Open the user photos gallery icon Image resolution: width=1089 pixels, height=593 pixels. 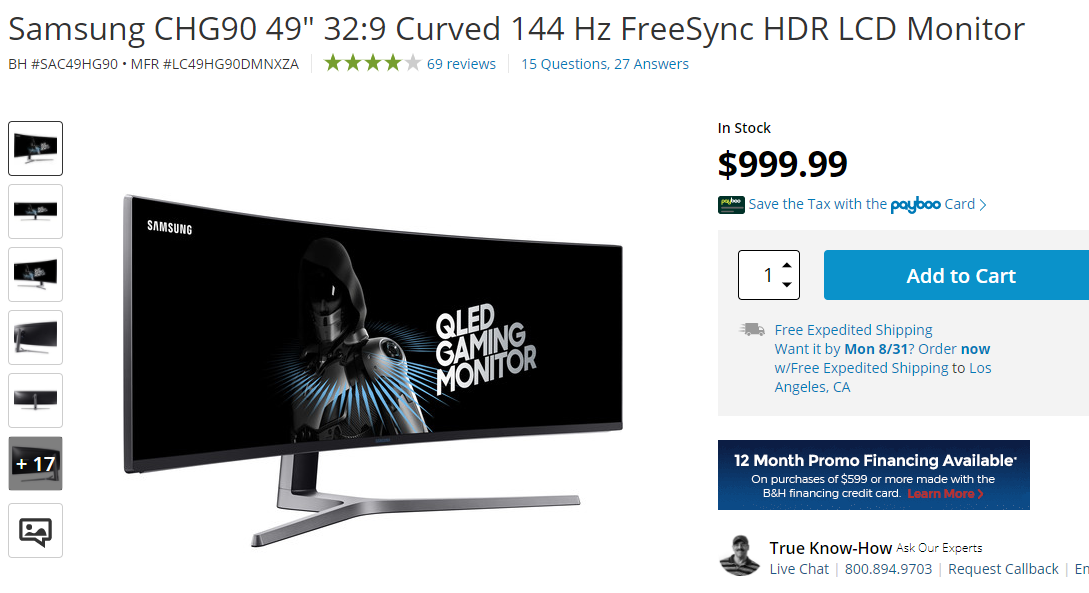[x=35, y=531]
